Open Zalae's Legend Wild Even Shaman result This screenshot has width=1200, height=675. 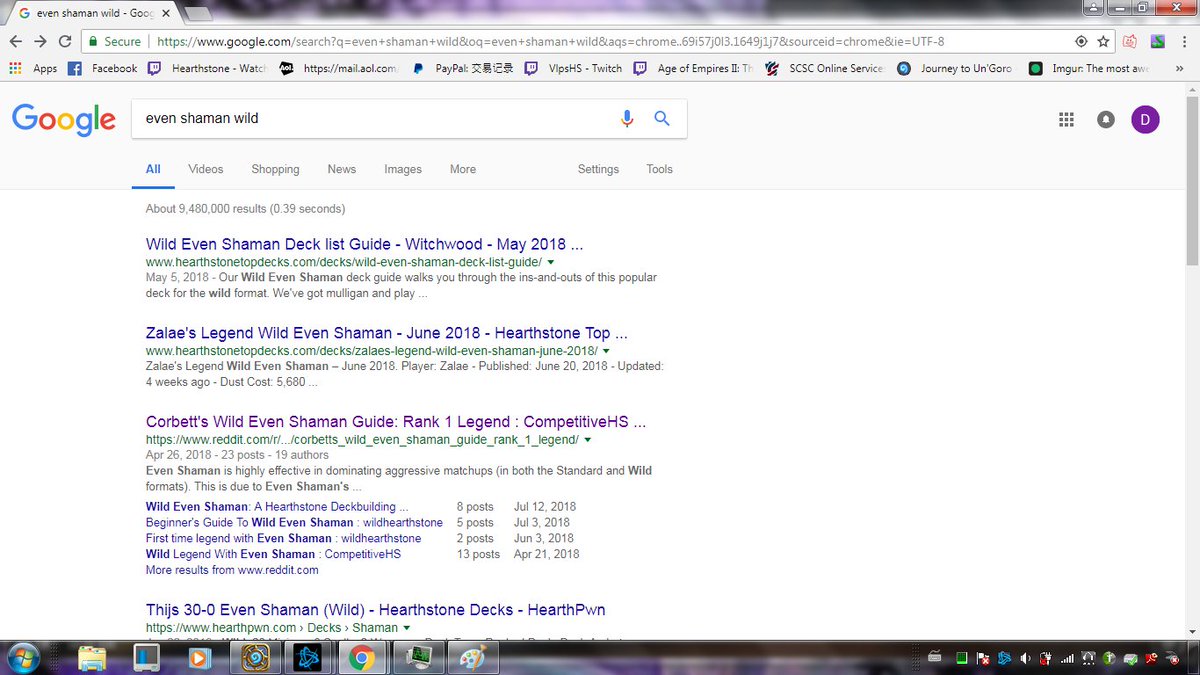(x=386, y=333)
